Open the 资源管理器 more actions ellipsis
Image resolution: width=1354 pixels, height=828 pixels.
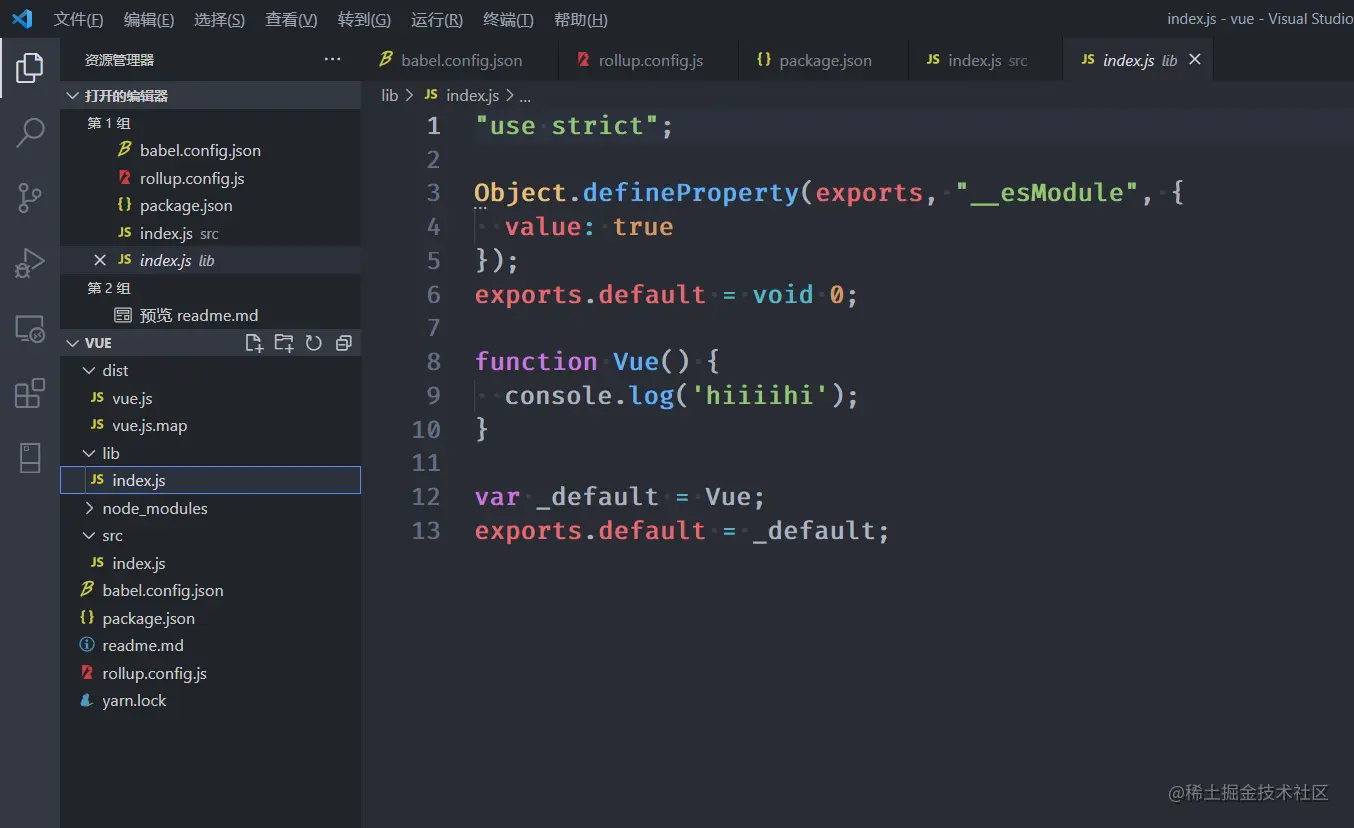pos(333,60)
